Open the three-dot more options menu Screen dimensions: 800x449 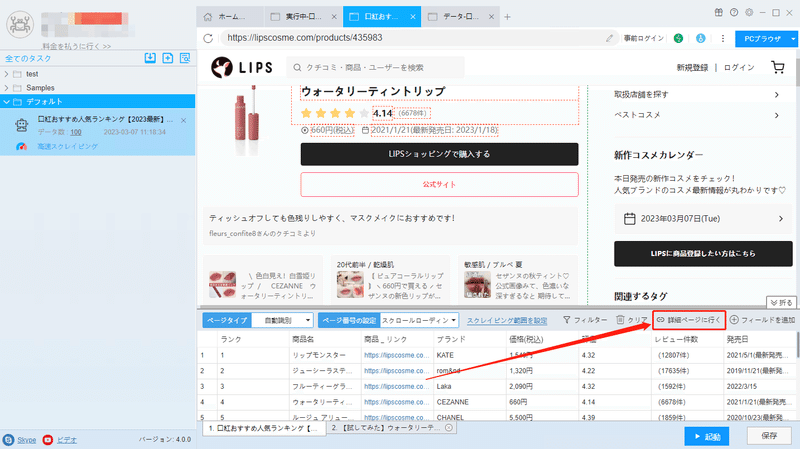pos(722,38)
